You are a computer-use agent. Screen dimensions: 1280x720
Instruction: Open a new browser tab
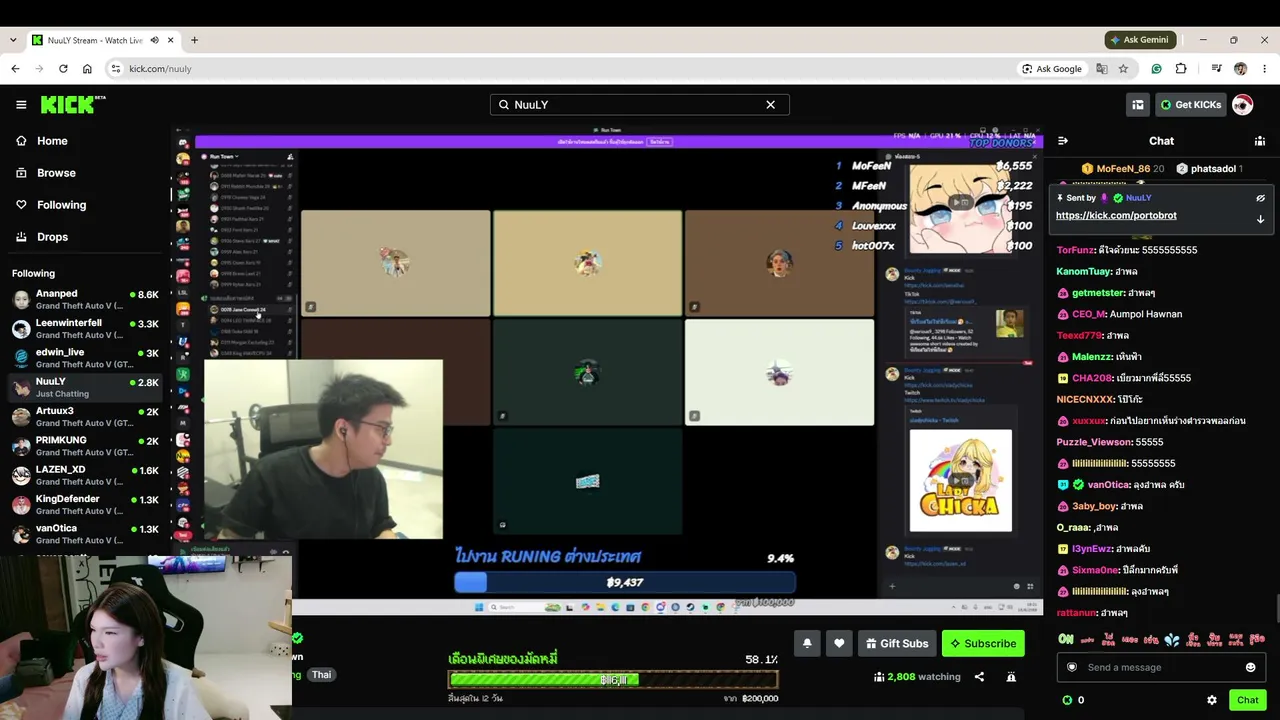pyautogui.click(x=194, y=40)
